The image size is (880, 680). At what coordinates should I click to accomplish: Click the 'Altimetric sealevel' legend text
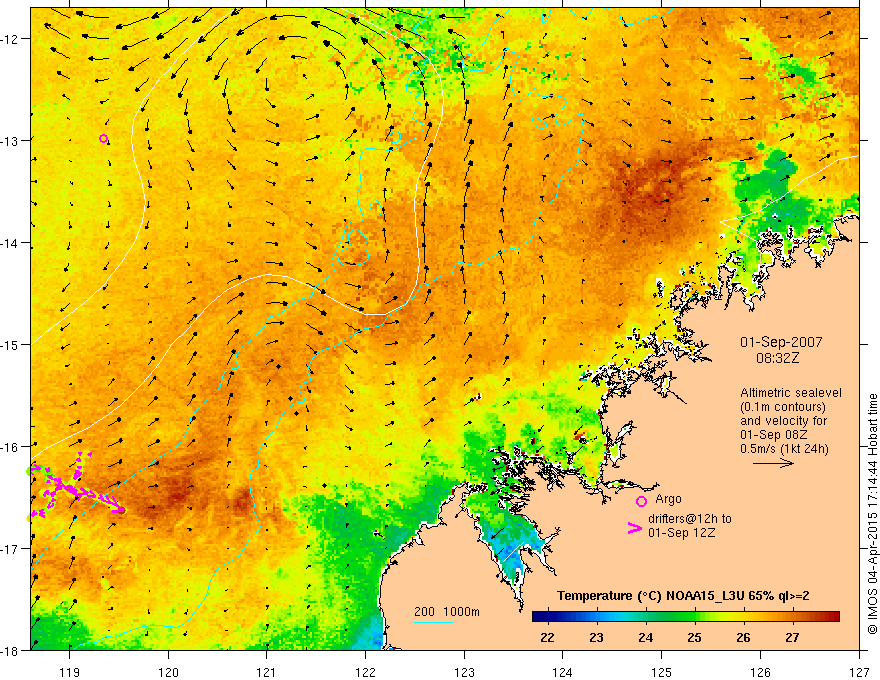[x=790, y=393]
